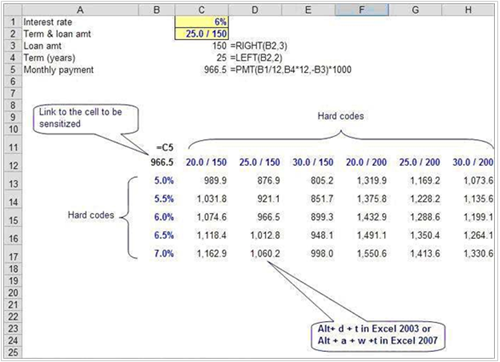Select the 966.5 table corner cell
The height and width of the screenshot is (362, 500).
pyautogui.click(x=162, y=162)
